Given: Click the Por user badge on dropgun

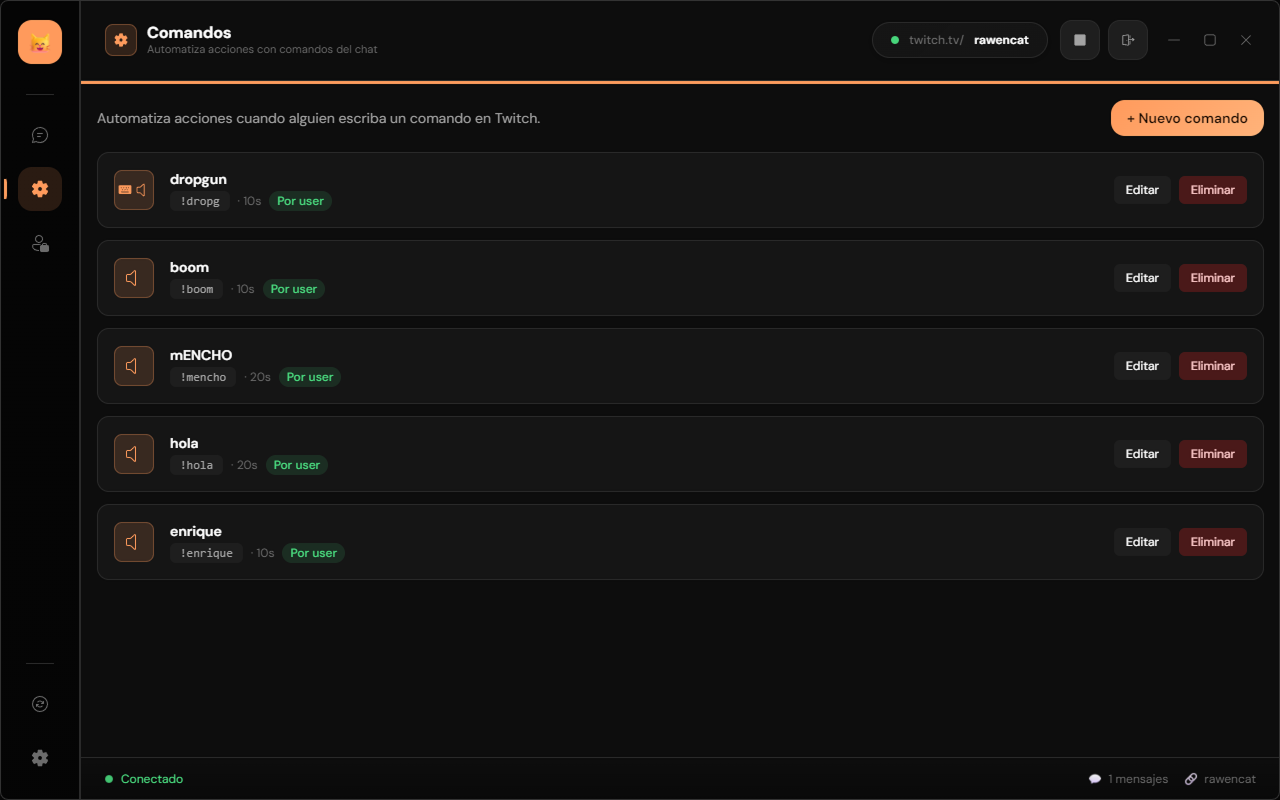Looking at the screenshot, I should [300, 201].
